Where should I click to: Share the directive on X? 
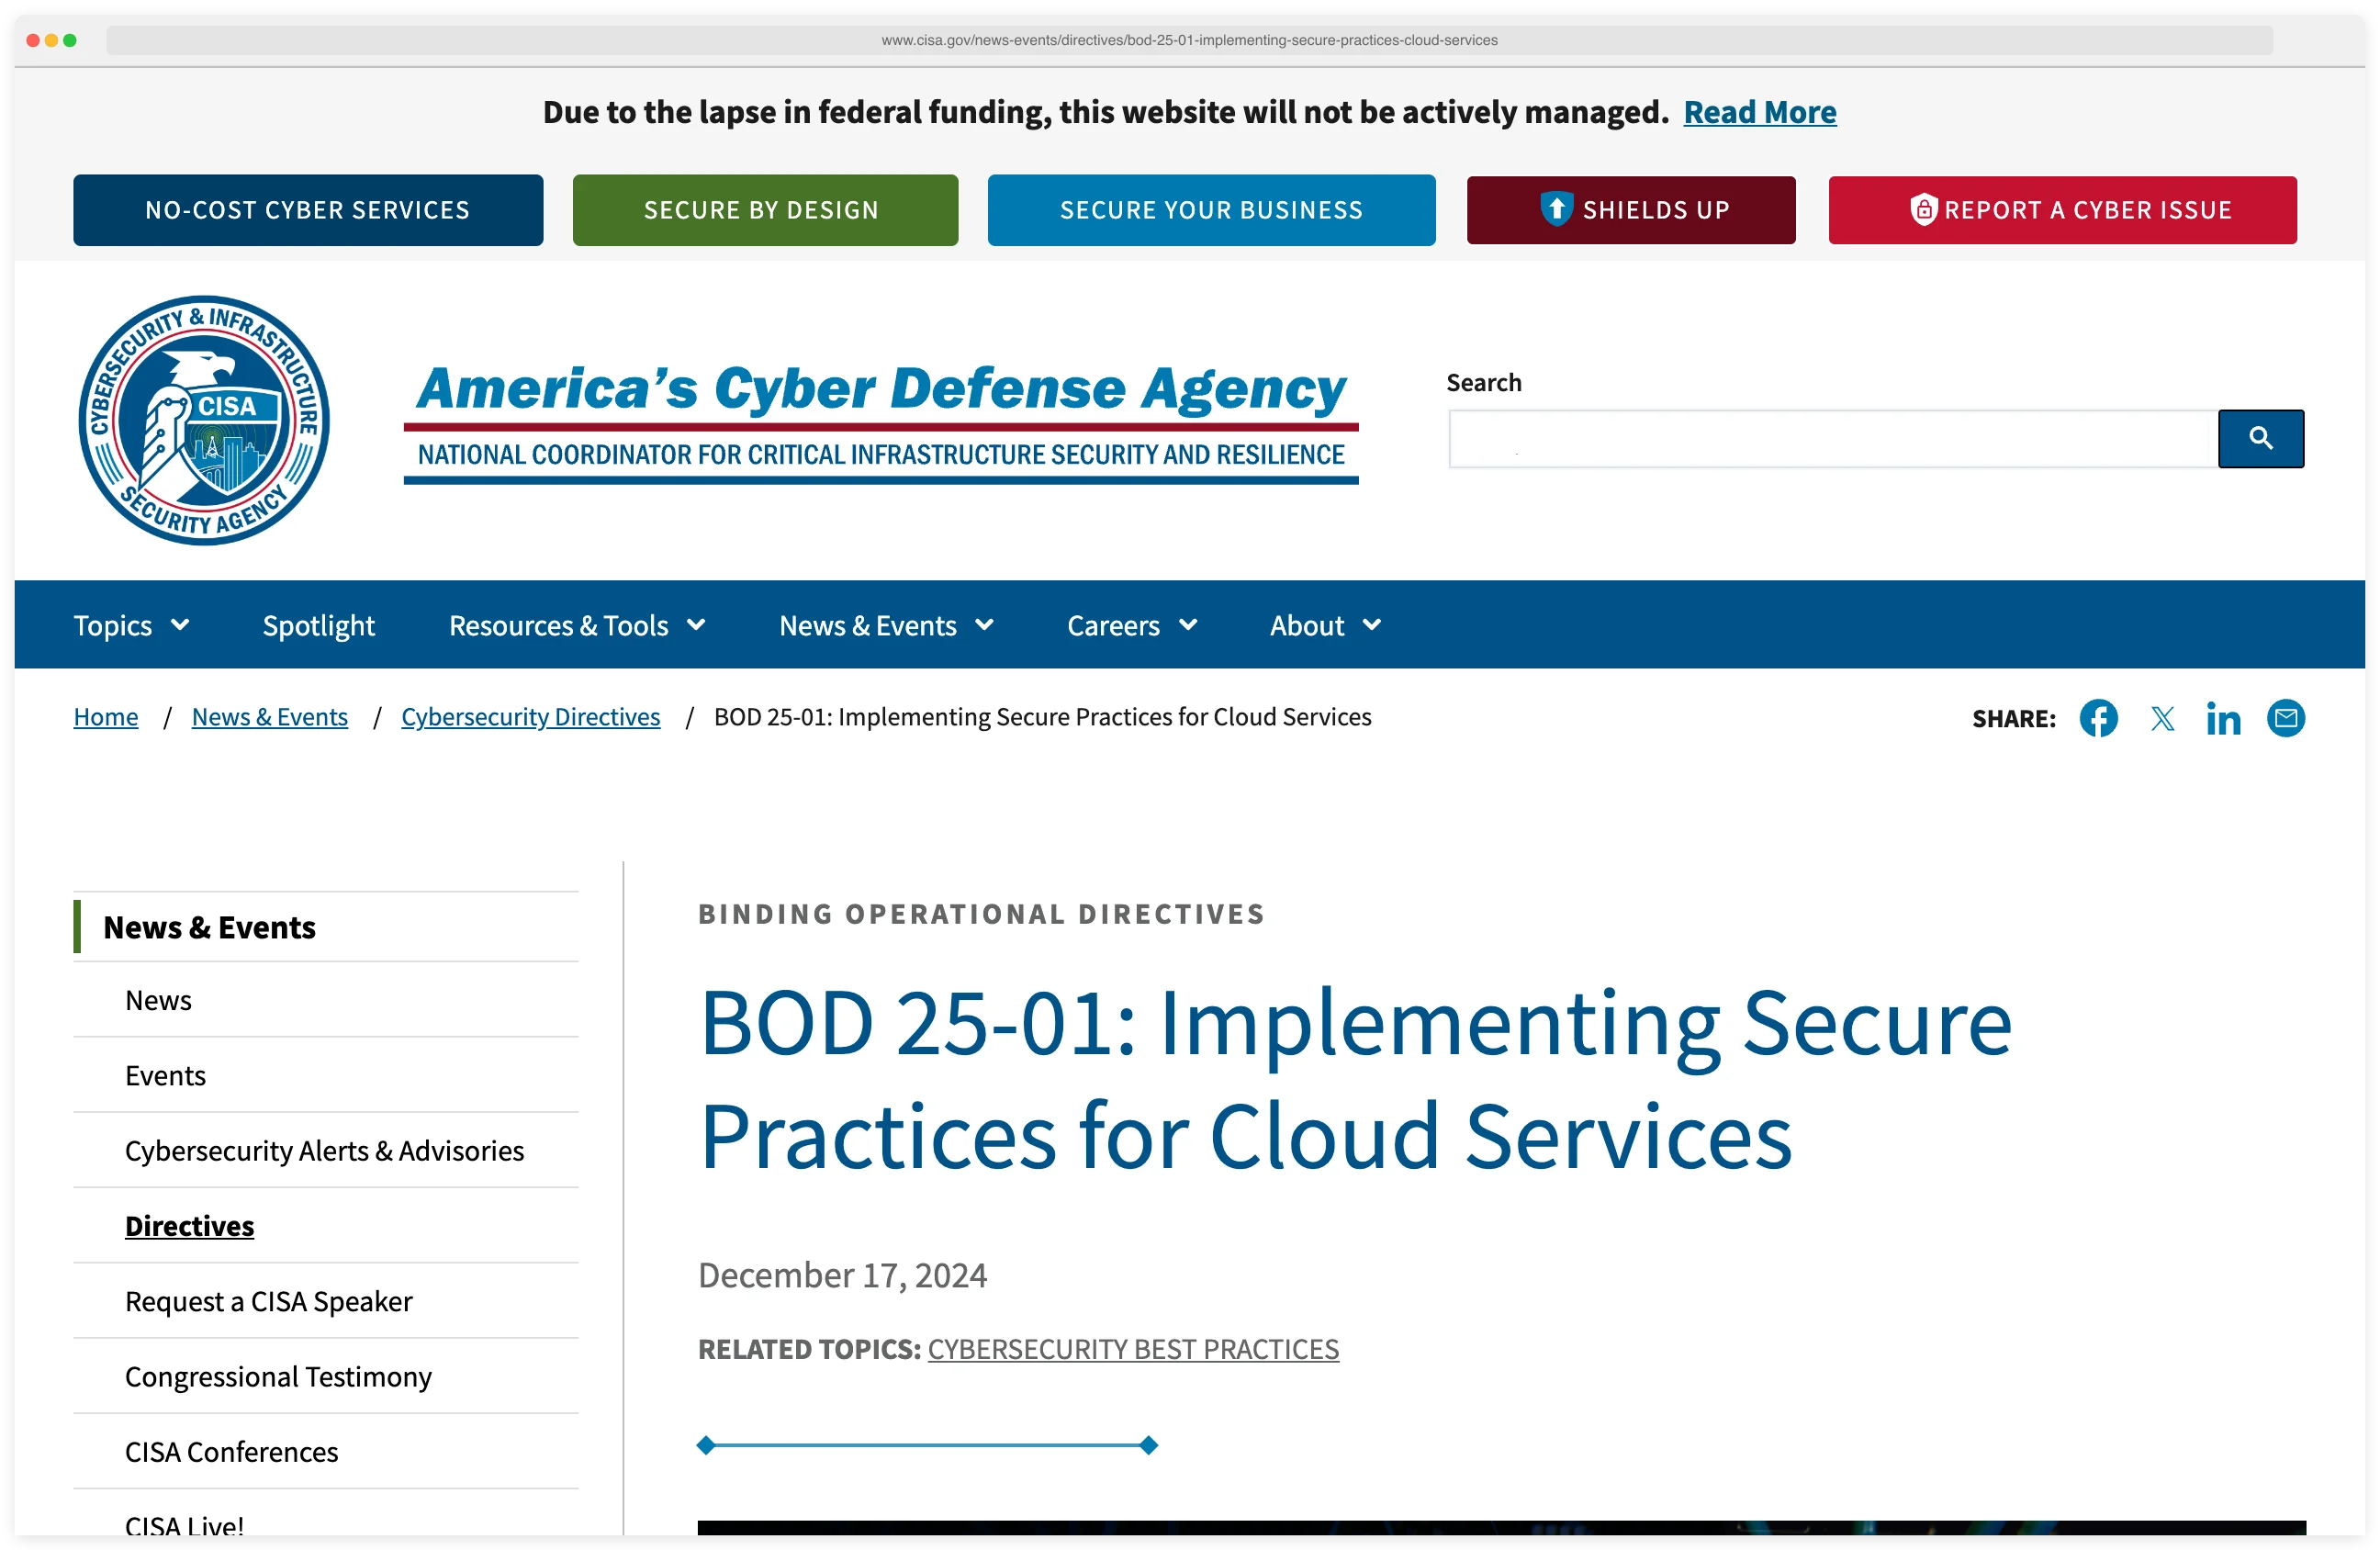[x=2162, y=718]
